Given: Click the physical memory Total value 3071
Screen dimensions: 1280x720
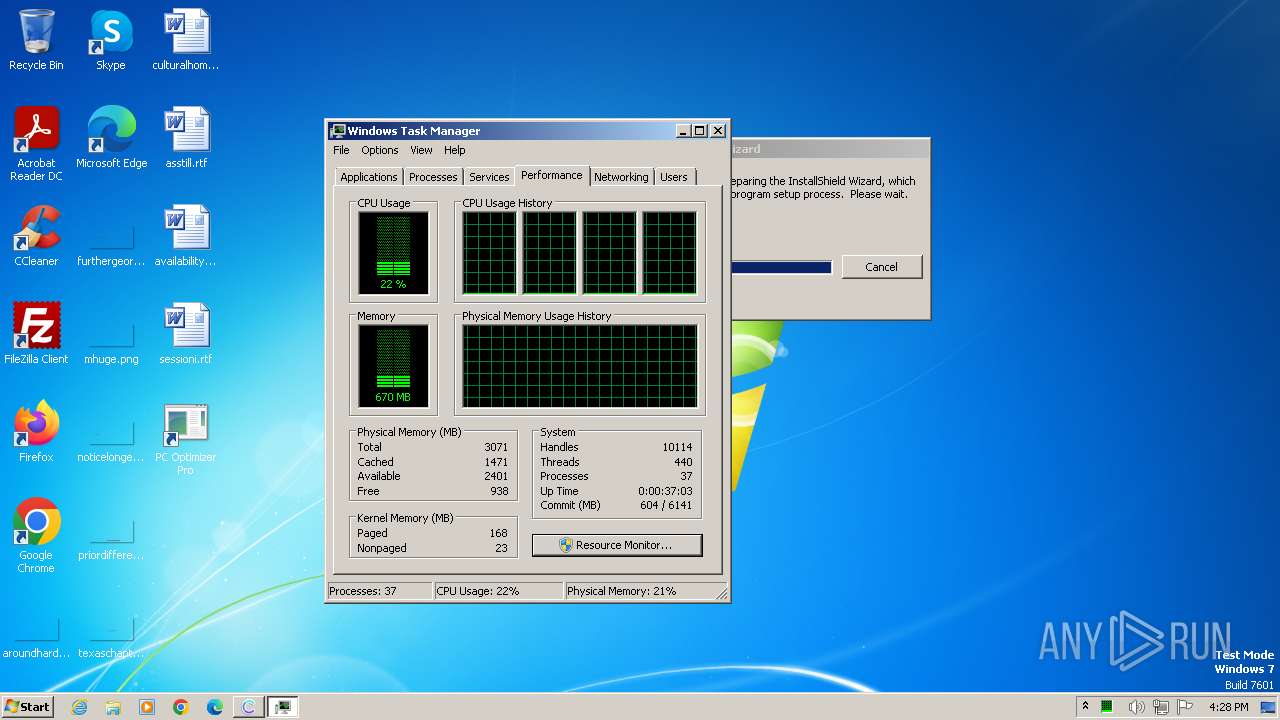Looking at the screenshot, I should pyautogui.click(x=496, y=447).
